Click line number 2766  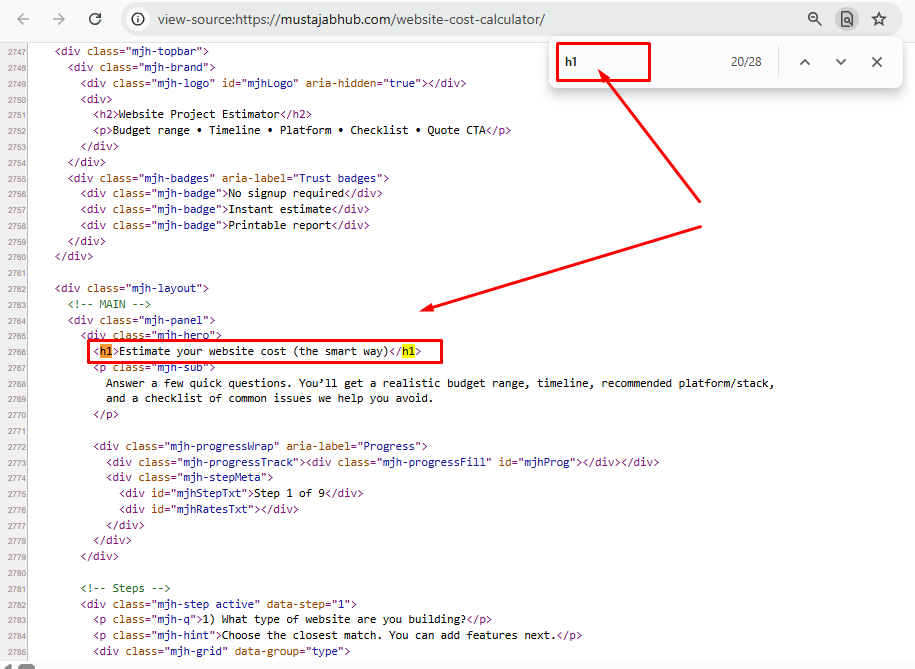17,352
